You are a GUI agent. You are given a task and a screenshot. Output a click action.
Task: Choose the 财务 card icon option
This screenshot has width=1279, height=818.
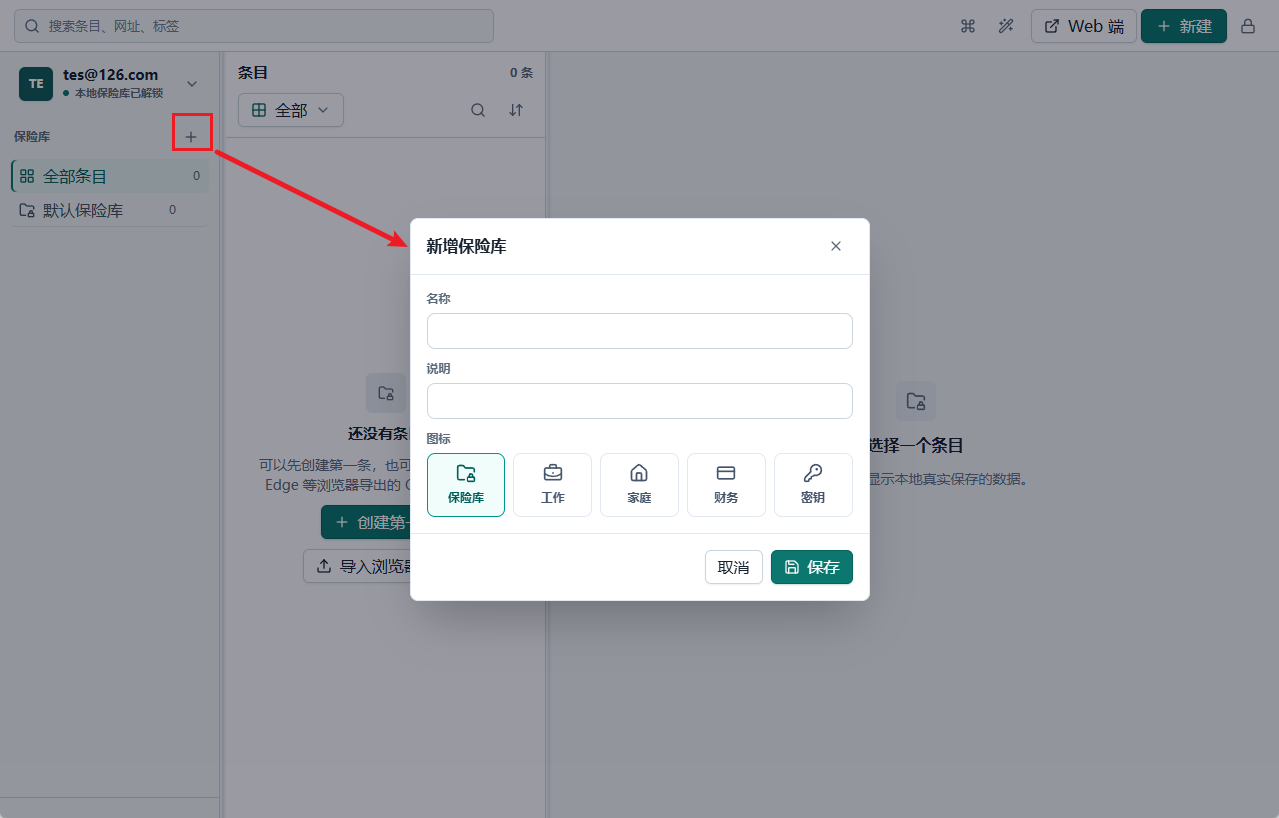(x=726, y=485)
